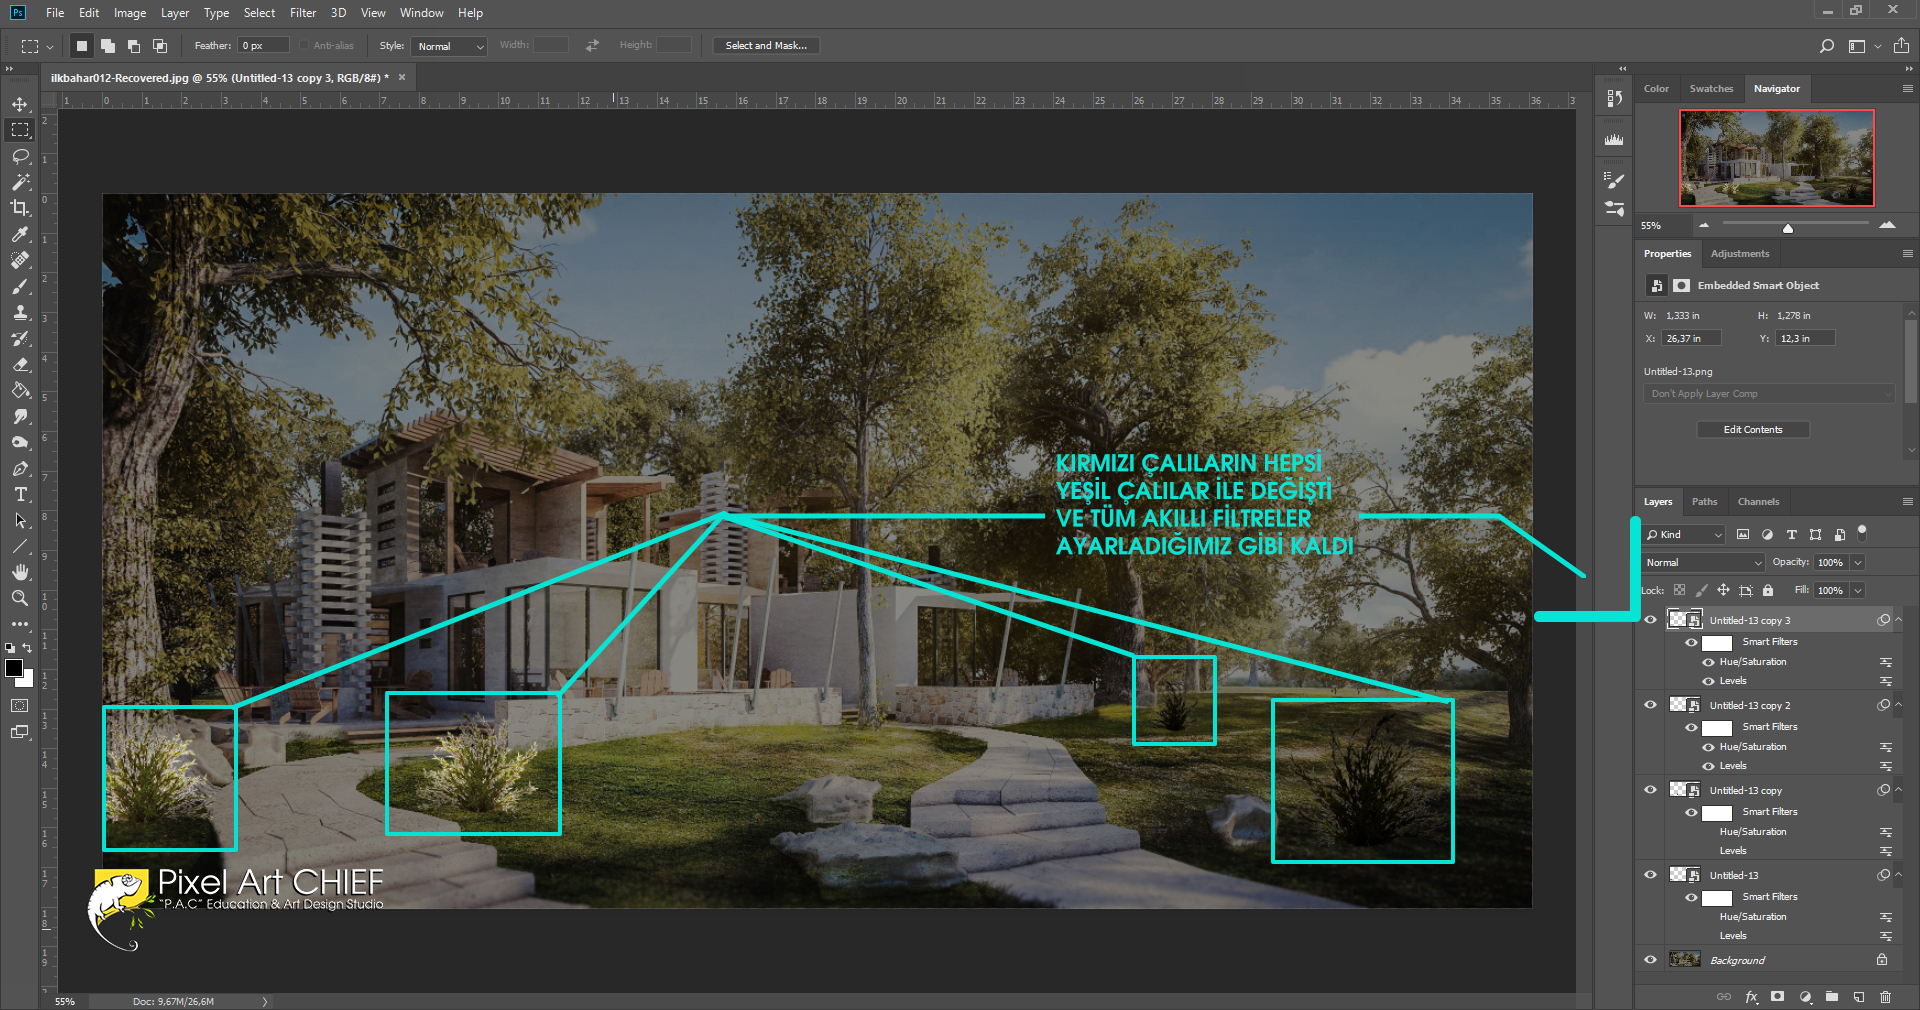The width and height of the screenshot is (1920, 1010).
Task: Select the Eraser tool
Action: pyautogui.click(x=20, y=364)
